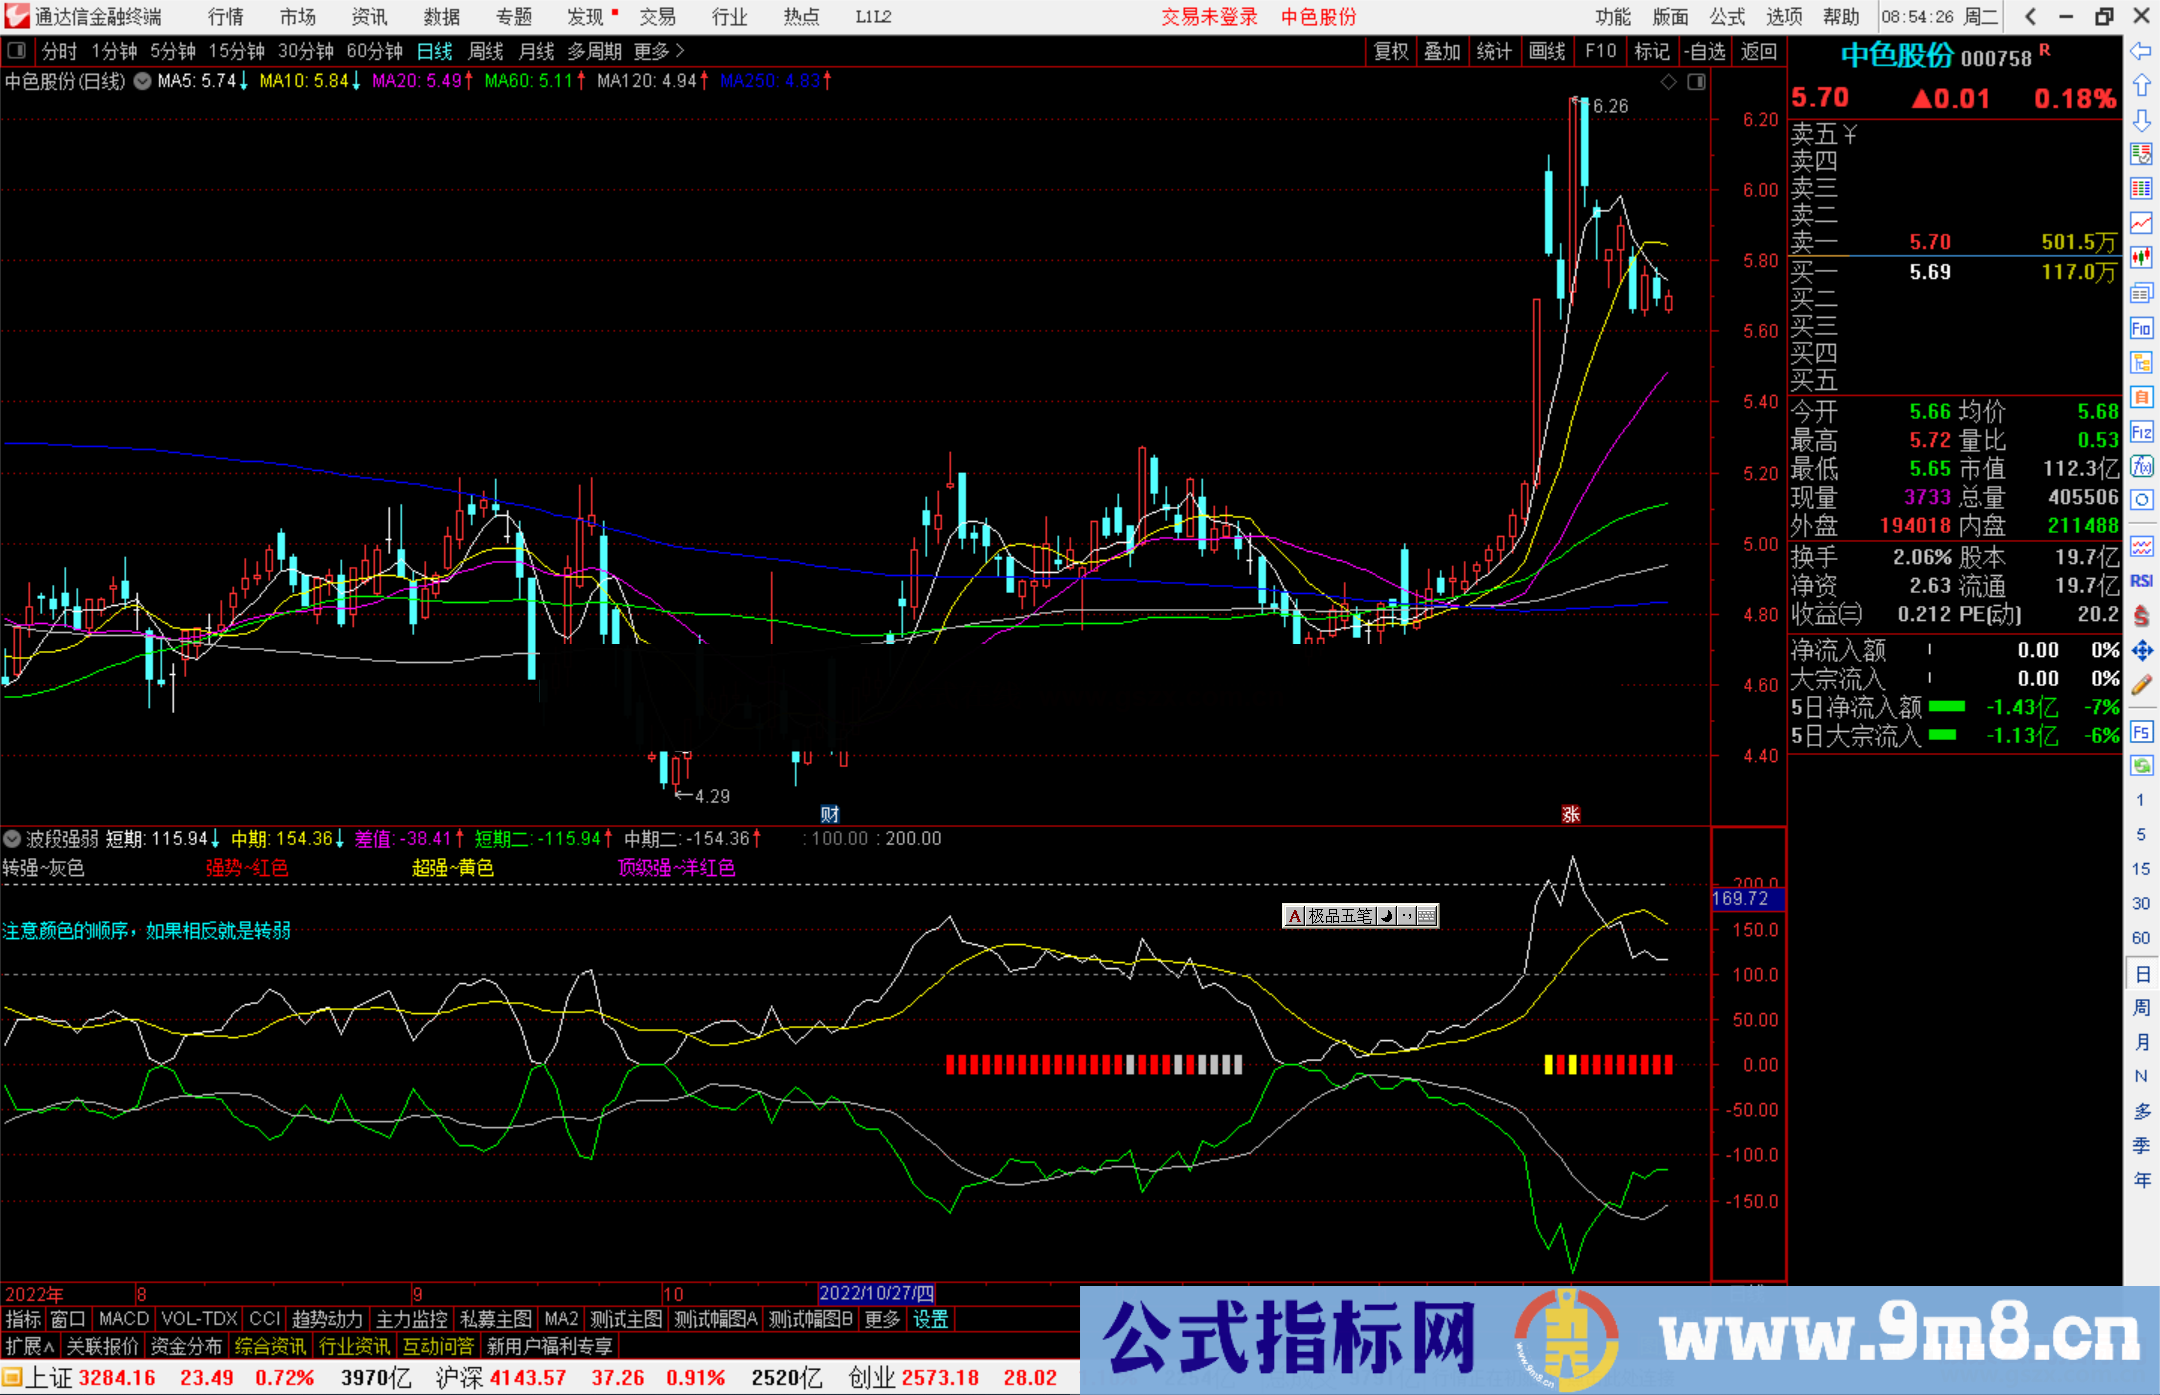The width and height of the screenshot is (2160, 1395).
Task: Open the 波段强弱 indicator dropdown circle
Action: click(12, 838)
